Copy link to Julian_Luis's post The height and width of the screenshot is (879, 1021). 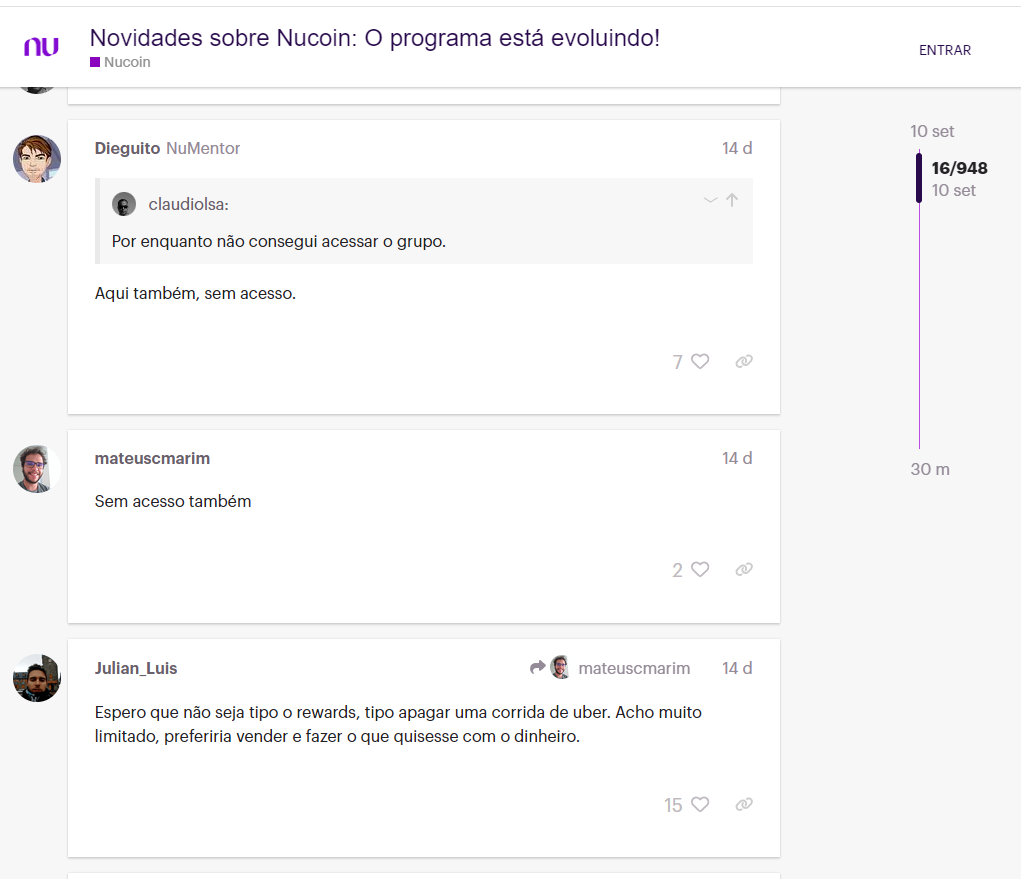pyautogui.click(x=744, y=805)
